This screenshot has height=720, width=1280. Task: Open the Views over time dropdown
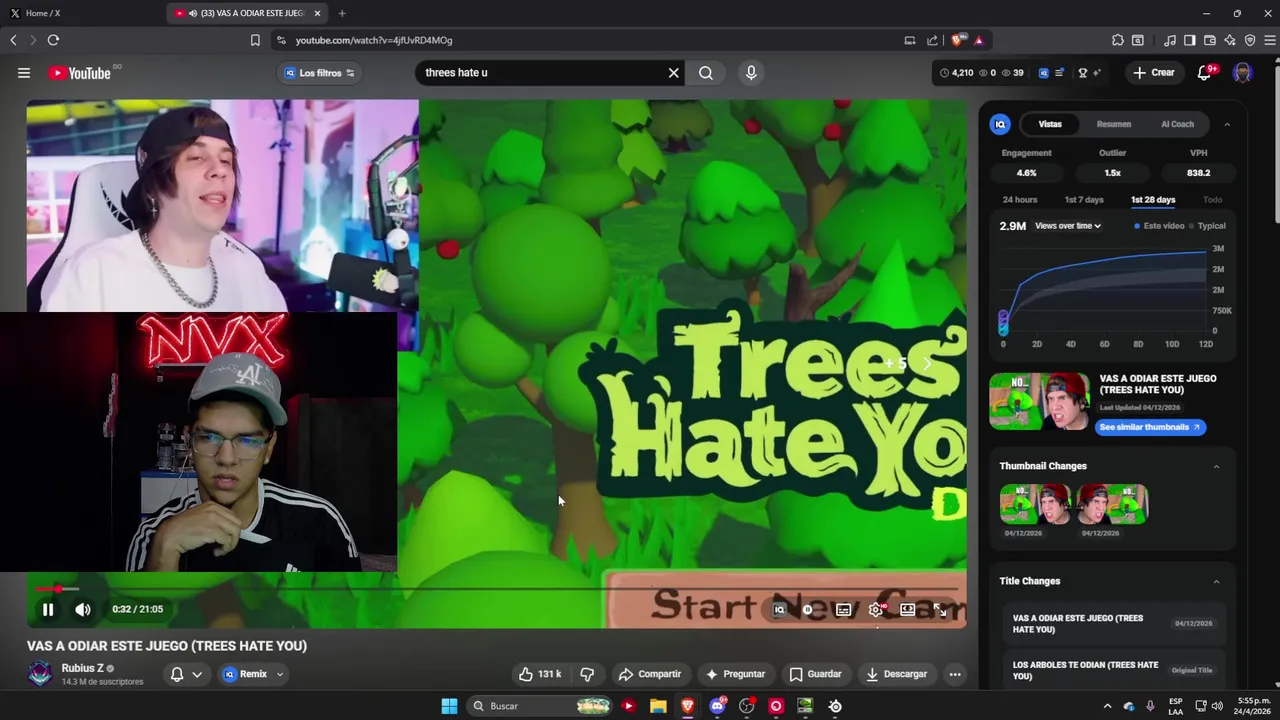point(1067,226)
